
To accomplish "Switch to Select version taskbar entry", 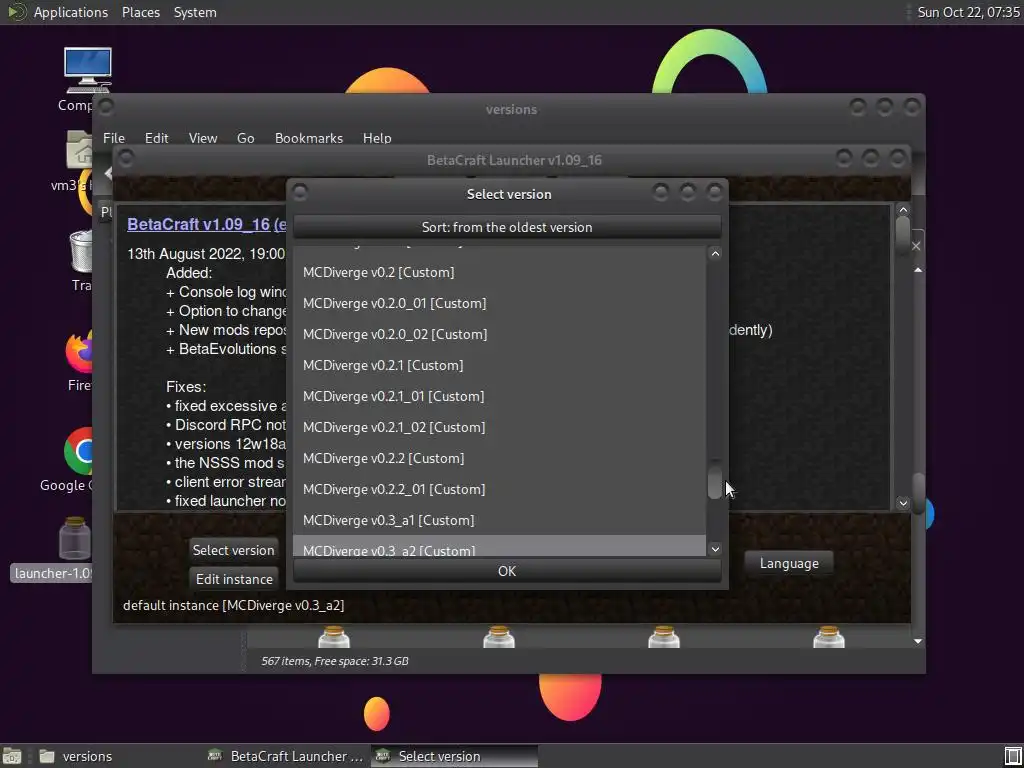I will pyautogui.click(x=455, y=756).
